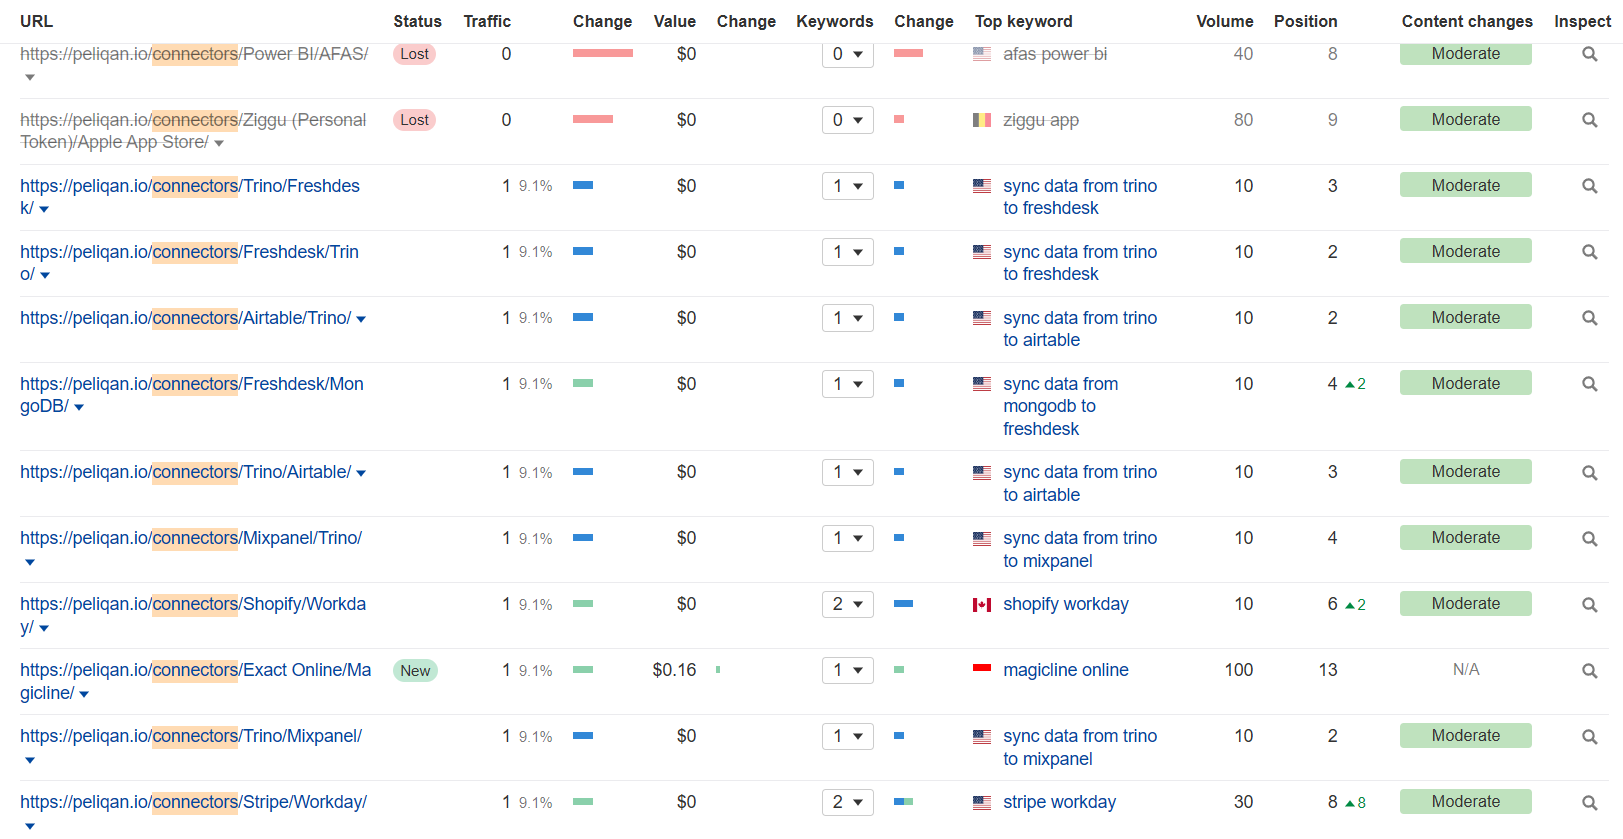The image size is (1623, 839).
Task: Inspect the Power BI/AFAS page with magnifier icon
Action: 1589,54
